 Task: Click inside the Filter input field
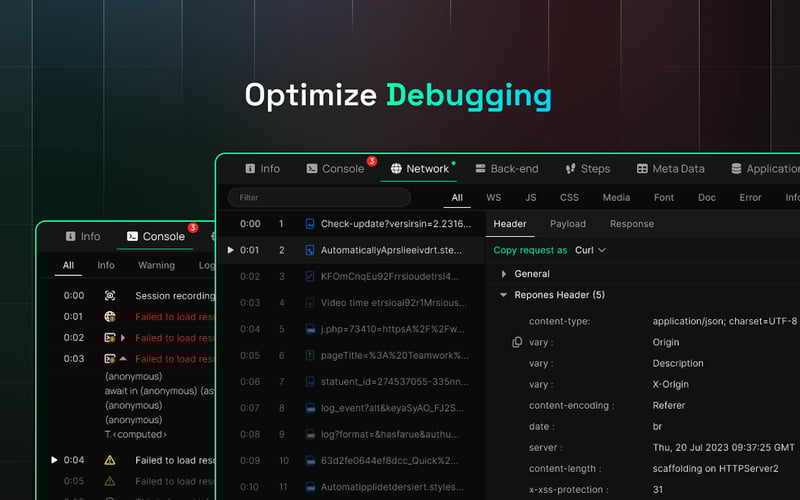(x=319, y=197)
